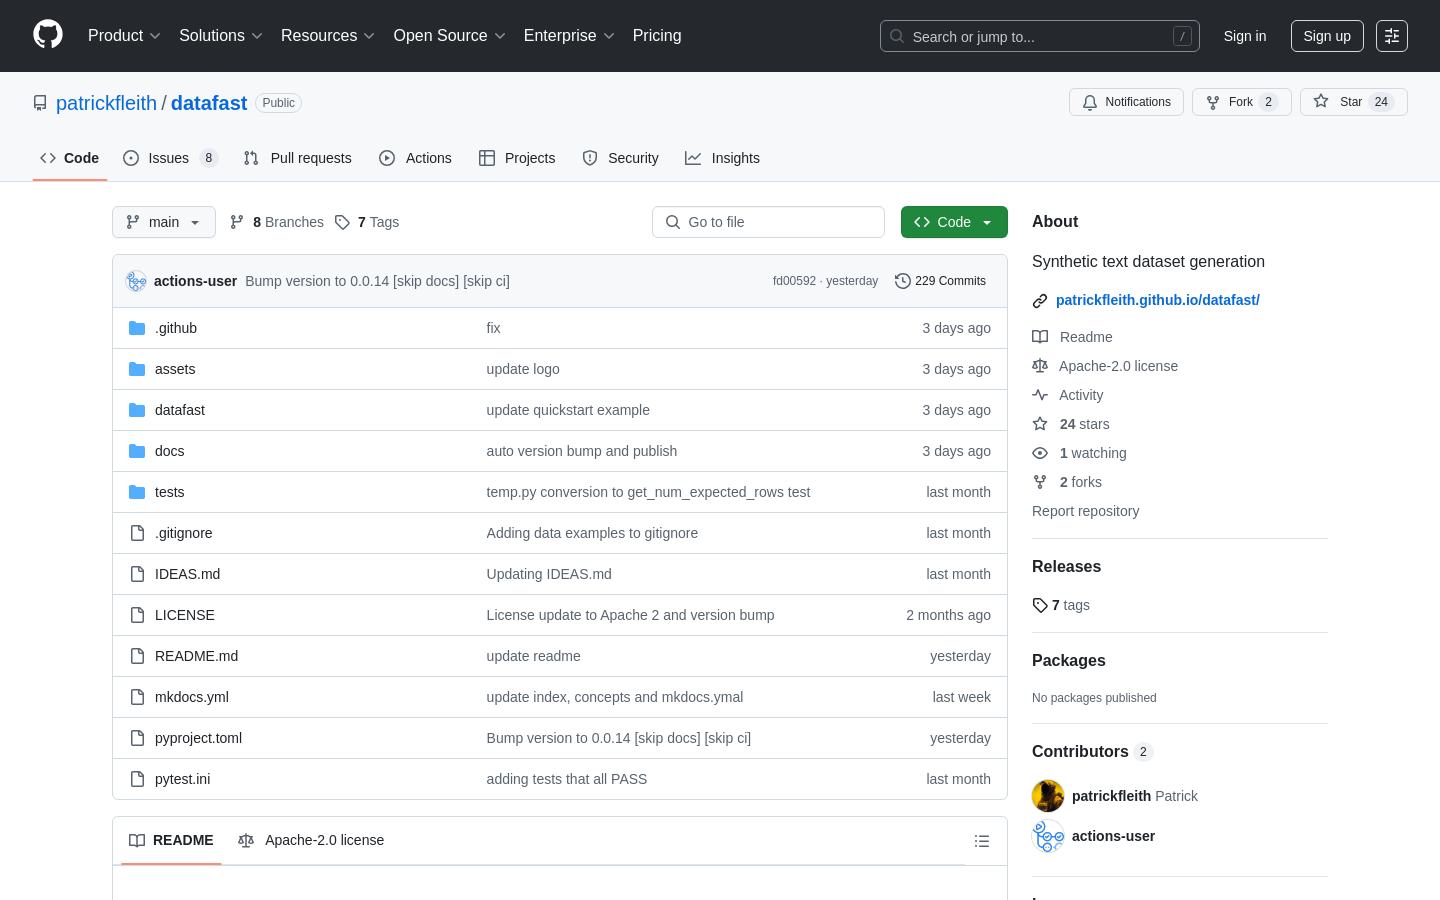Focus the Search or jump to field
This screenshot has width=1440, height=900.
[1040, 36]
